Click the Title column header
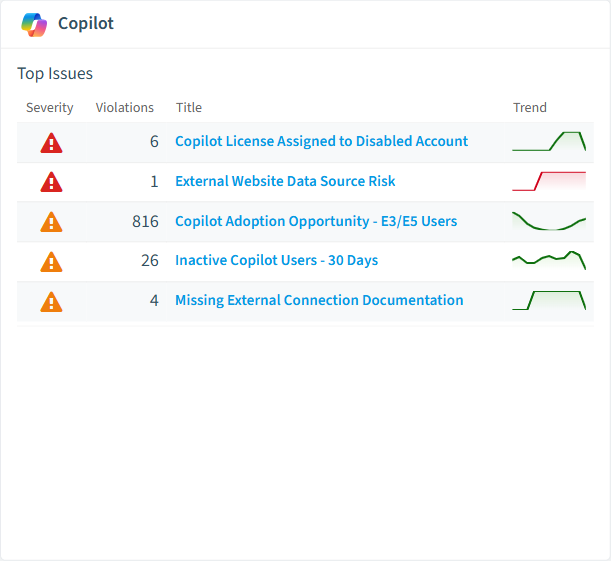 [x=189, y=108]
